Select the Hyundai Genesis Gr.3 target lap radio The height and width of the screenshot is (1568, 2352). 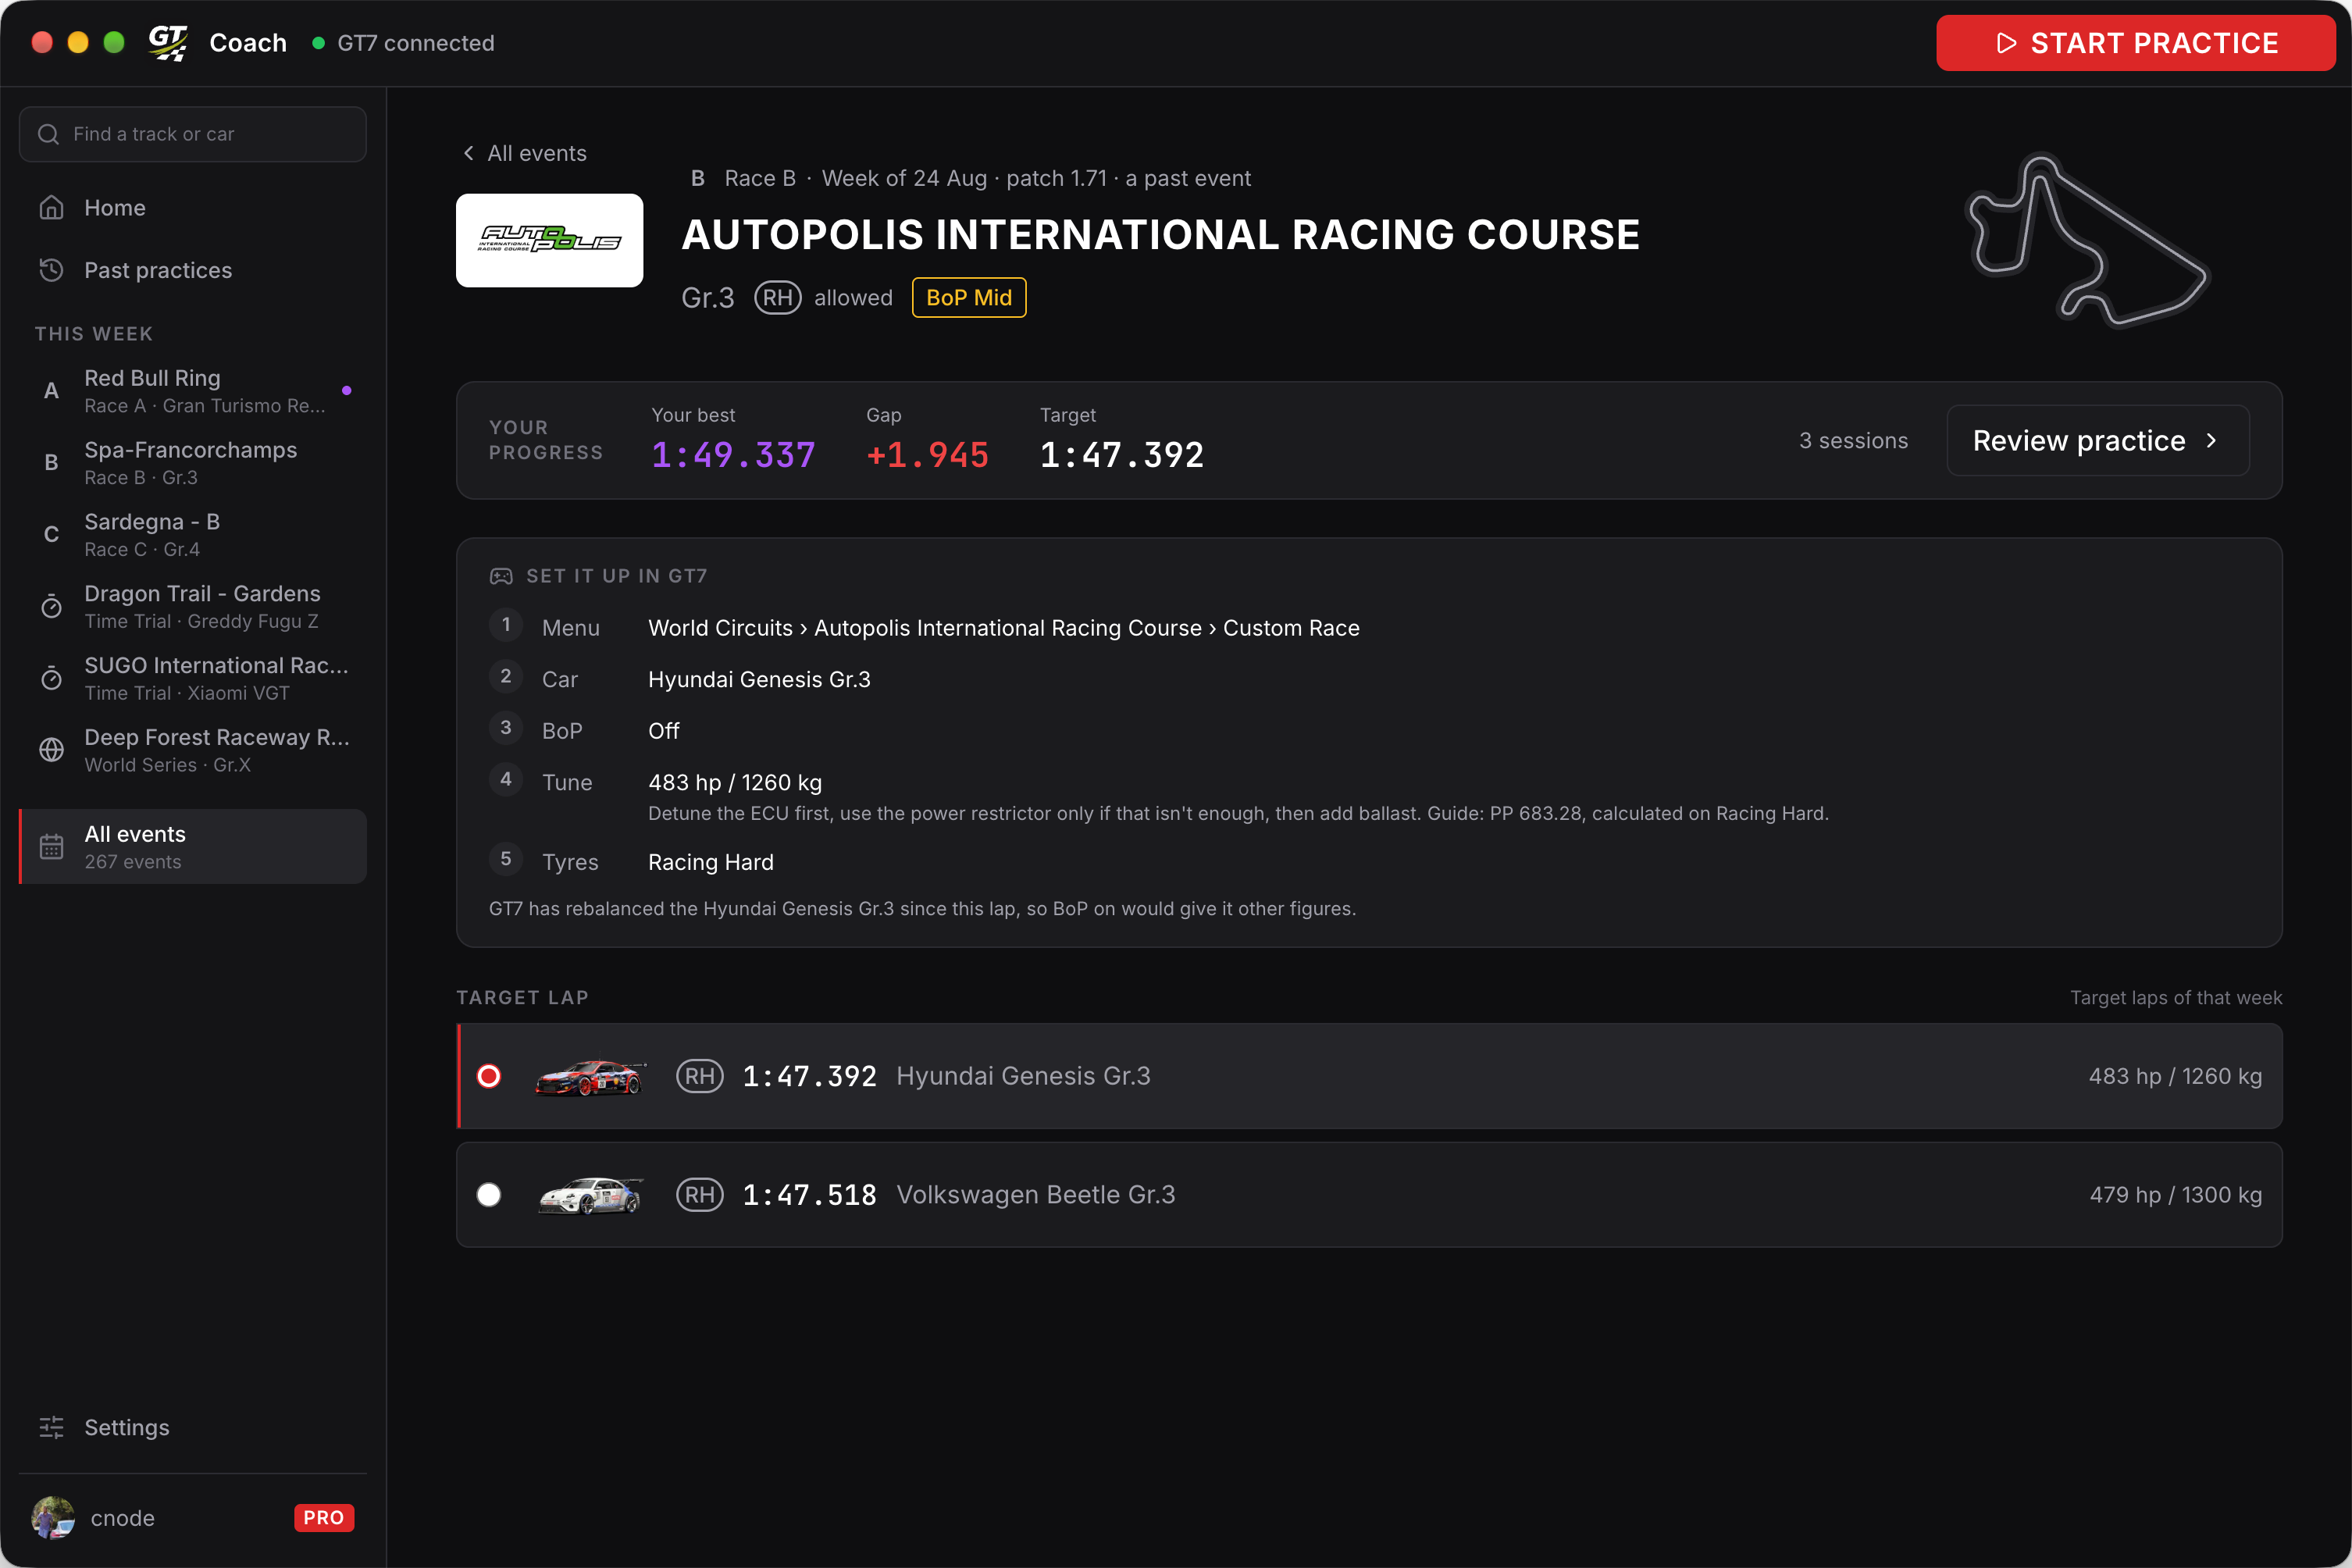(x=489, y=1076)
